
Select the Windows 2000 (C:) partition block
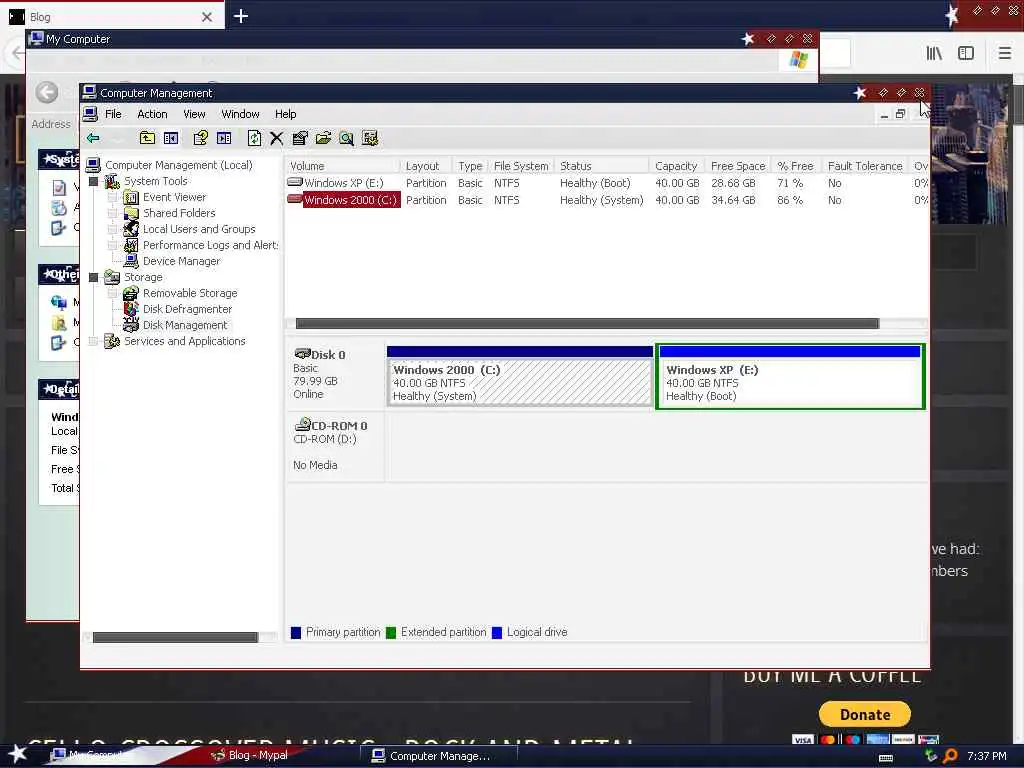point(520,376)
